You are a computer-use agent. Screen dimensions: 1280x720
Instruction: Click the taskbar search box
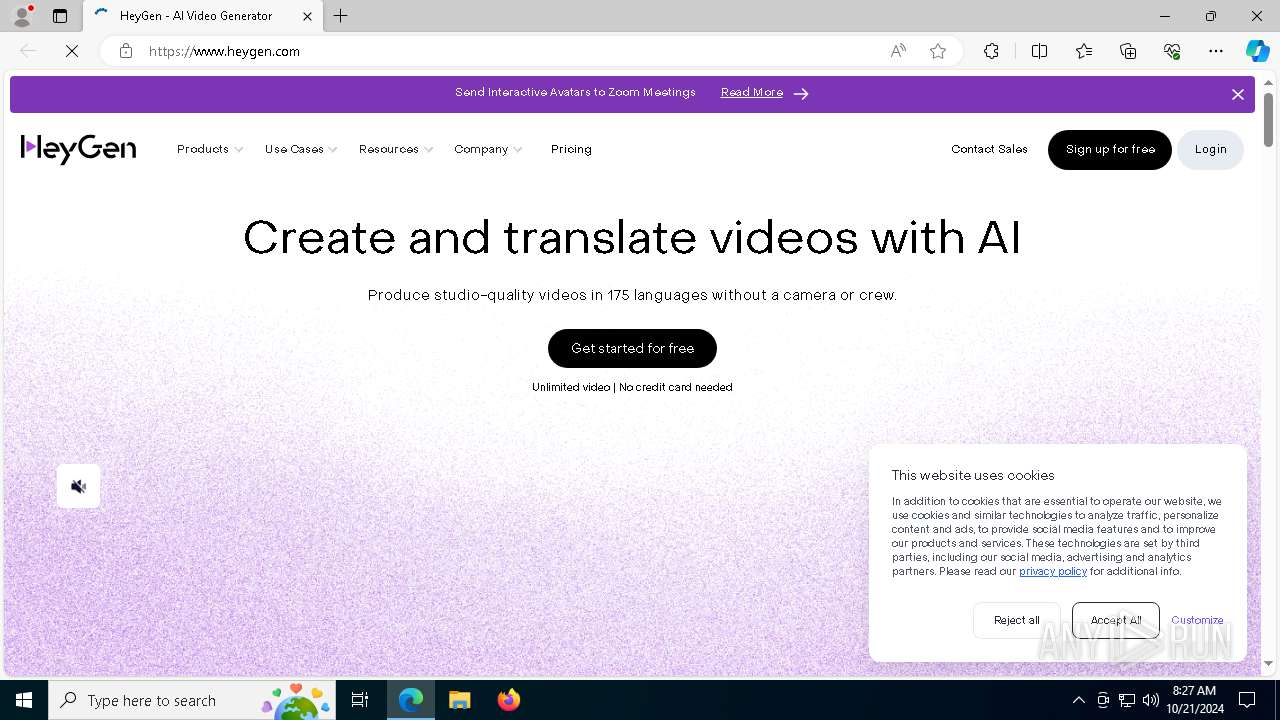coord(191,700)
